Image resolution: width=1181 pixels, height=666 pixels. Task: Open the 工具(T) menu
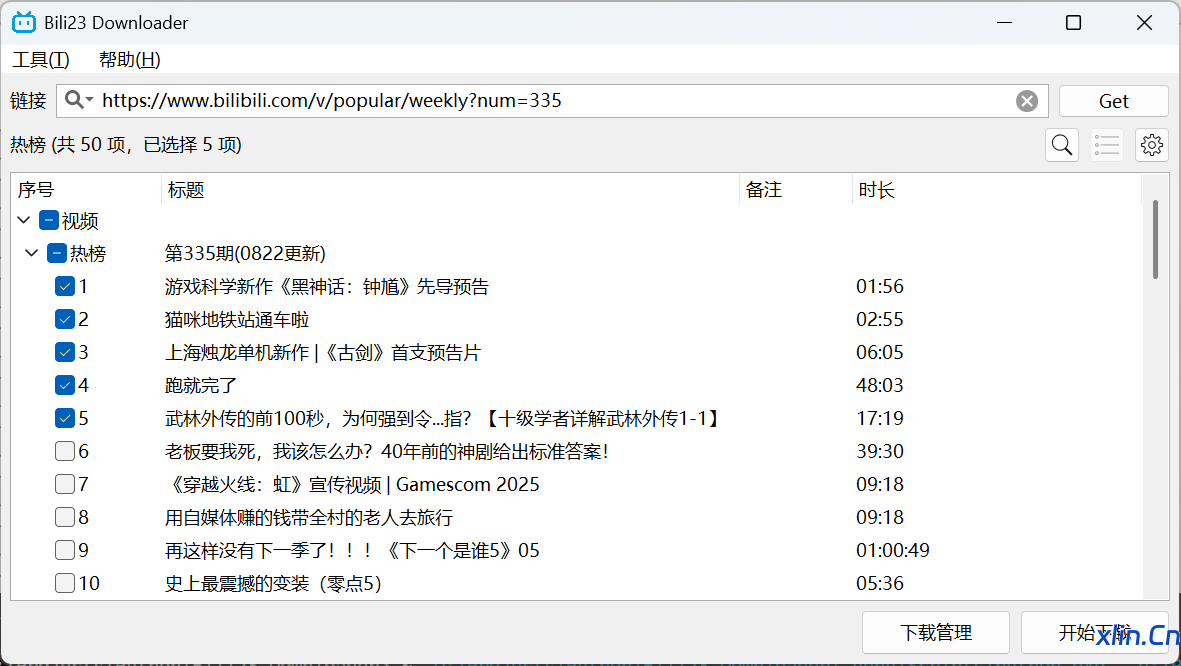tap(41, 60)
